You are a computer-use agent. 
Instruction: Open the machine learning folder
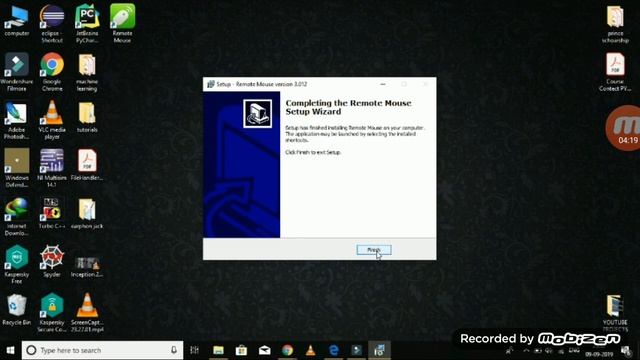(x=87, y=72)
